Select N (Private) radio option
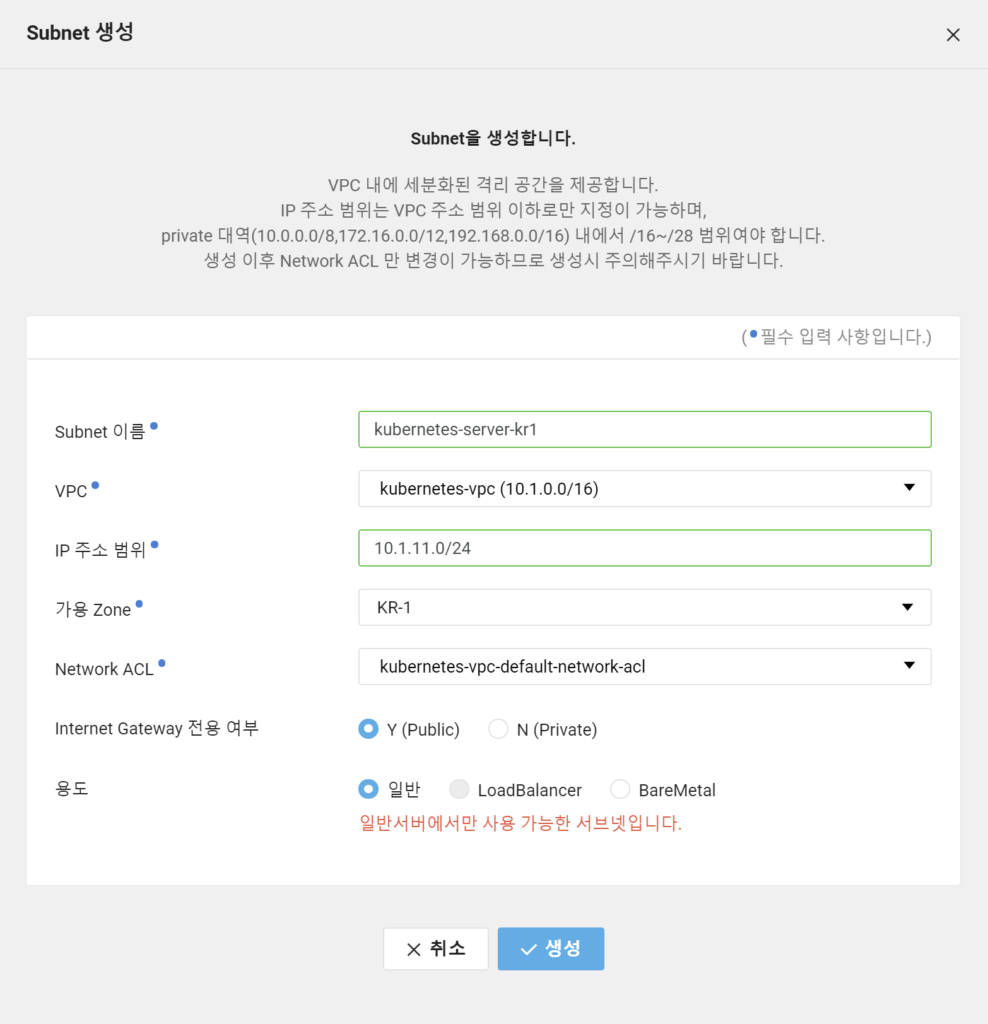 coord(498,729)
